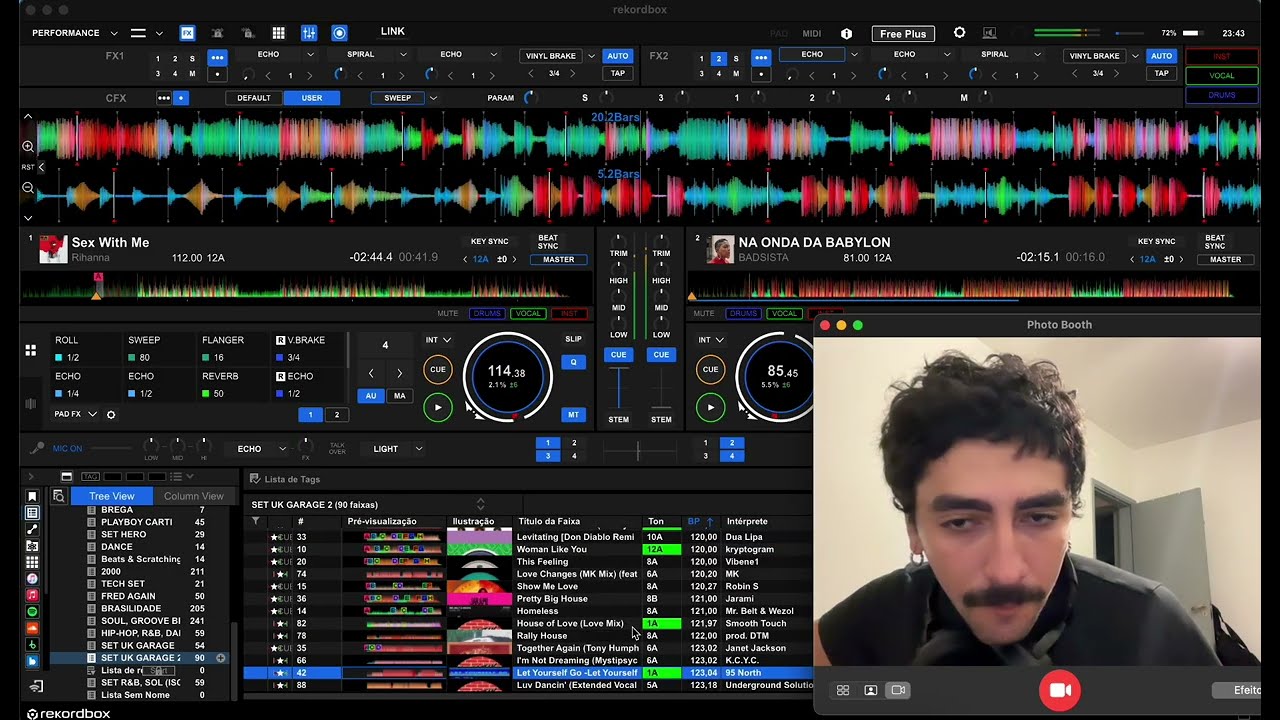1280x720 pixels.
Task: Toggle deck 1 headphone CUE in mixer
Action: click(618, 355)
